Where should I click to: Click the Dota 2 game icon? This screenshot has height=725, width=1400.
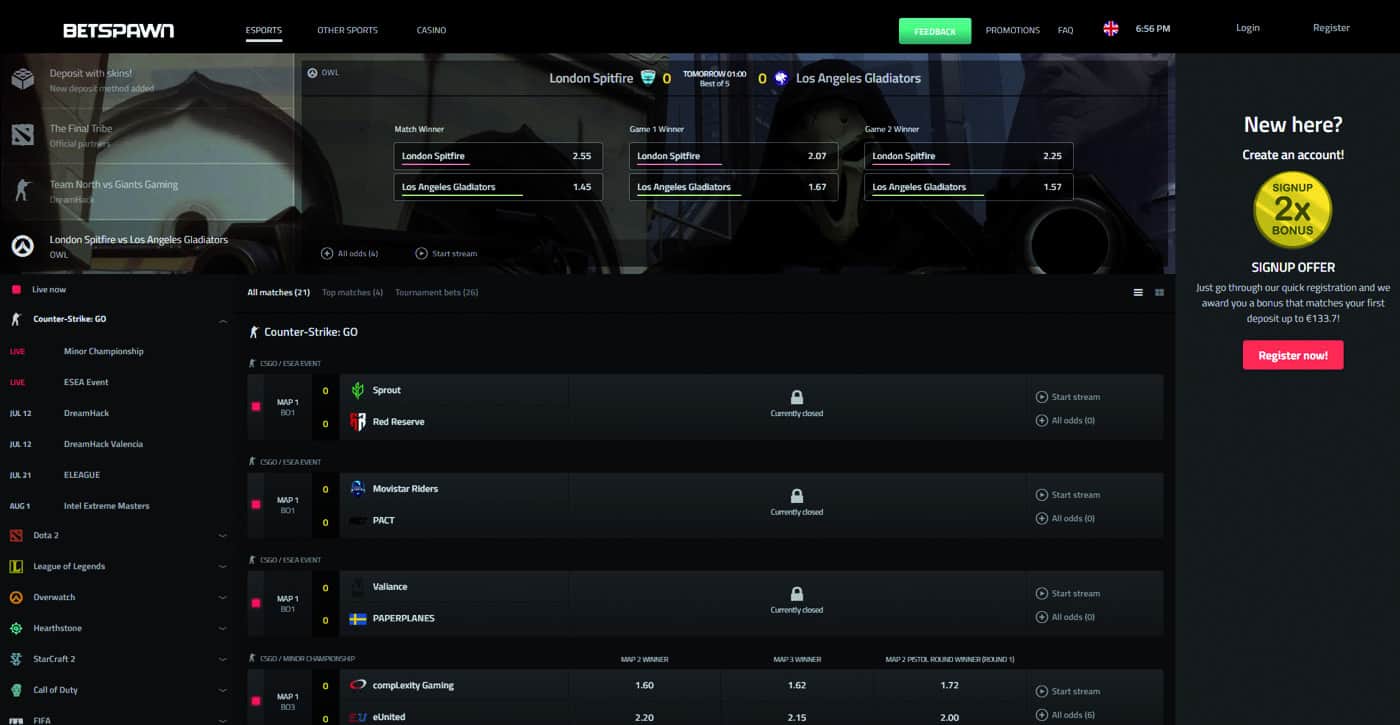point(16,536)
